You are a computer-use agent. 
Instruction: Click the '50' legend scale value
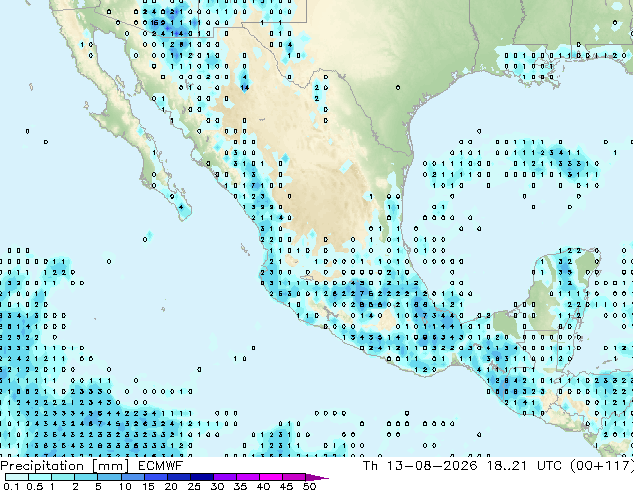coord(310,486)
